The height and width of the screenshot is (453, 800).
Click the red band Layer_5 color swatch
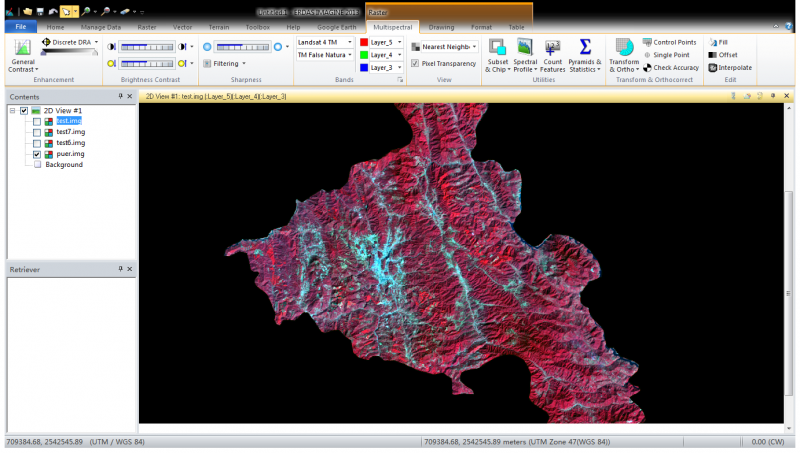pyautogui.click(x=364, y=43)
